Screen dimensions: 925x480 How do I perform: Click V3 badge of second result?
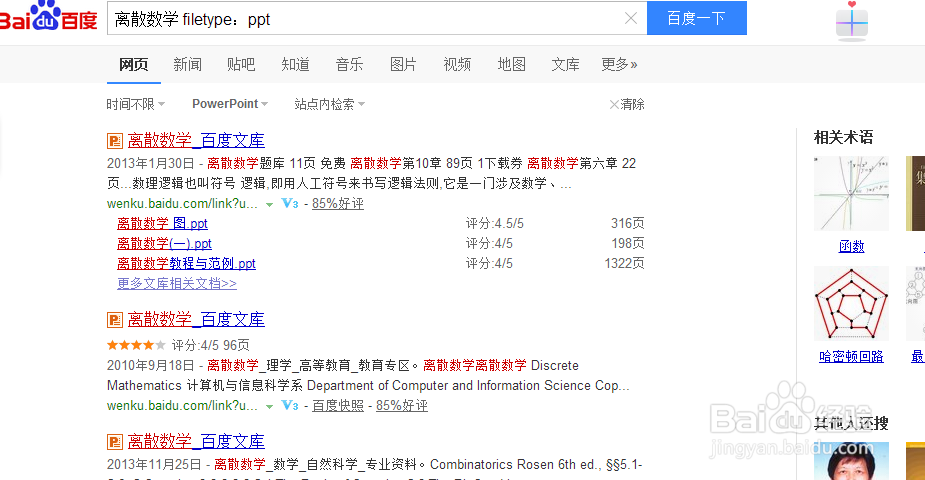[x=290, y=406]
